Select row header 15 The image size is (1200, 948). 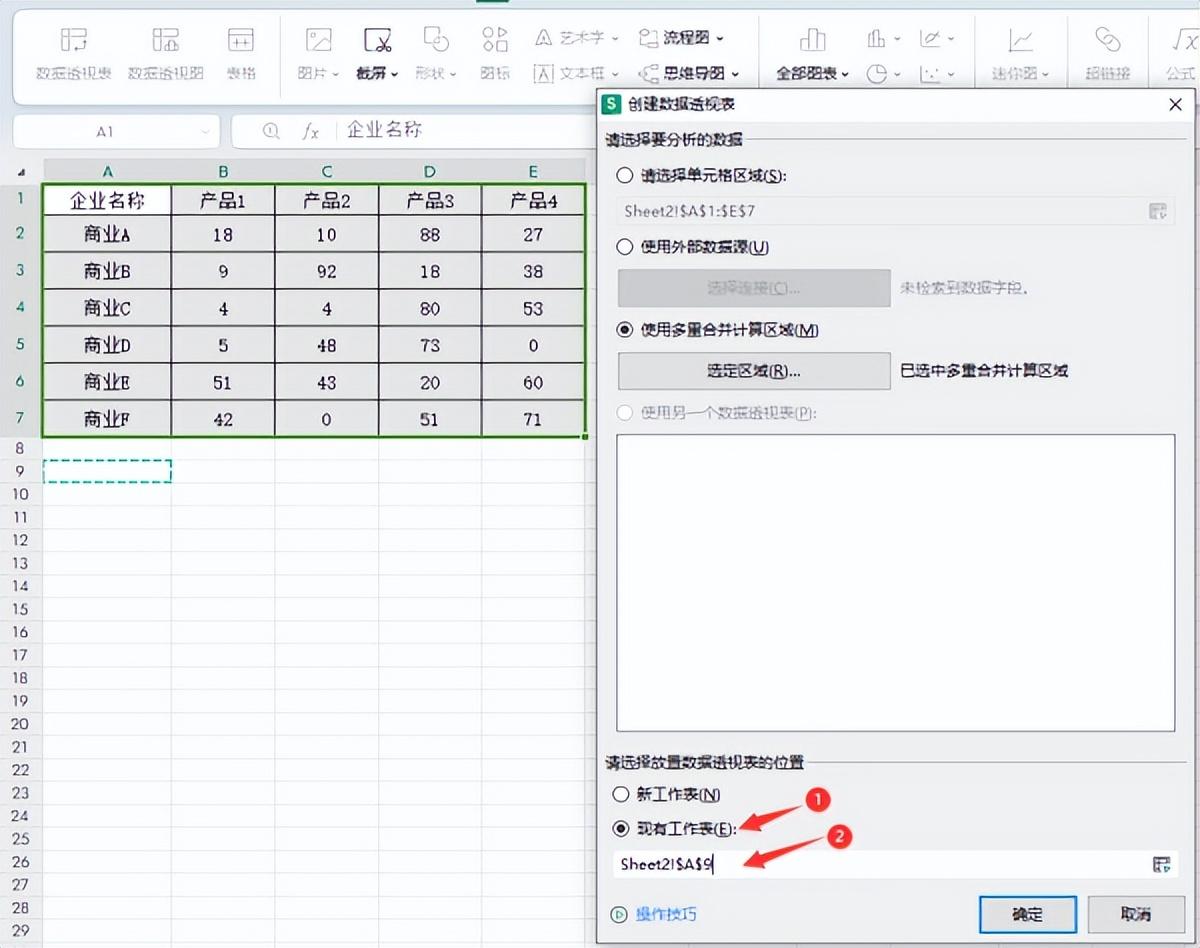[x=21, y=609]
